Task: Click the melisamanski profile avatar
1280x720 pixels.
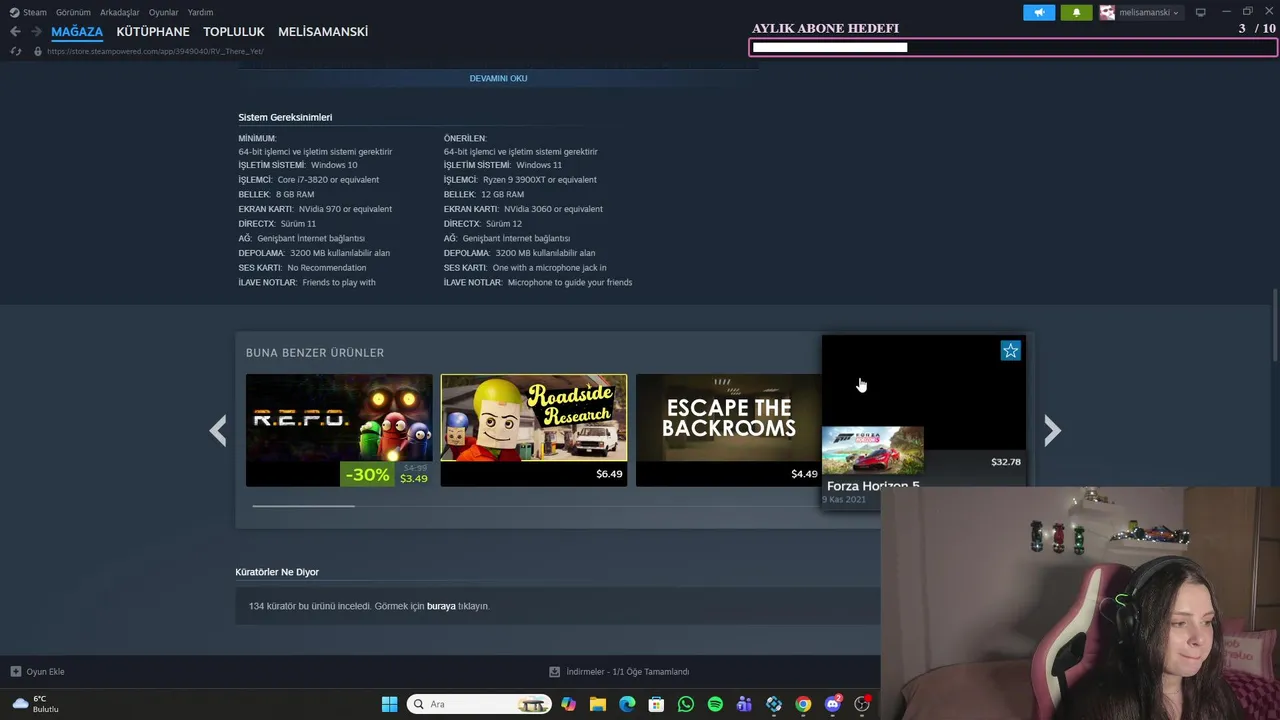Action: (1107, 13)
